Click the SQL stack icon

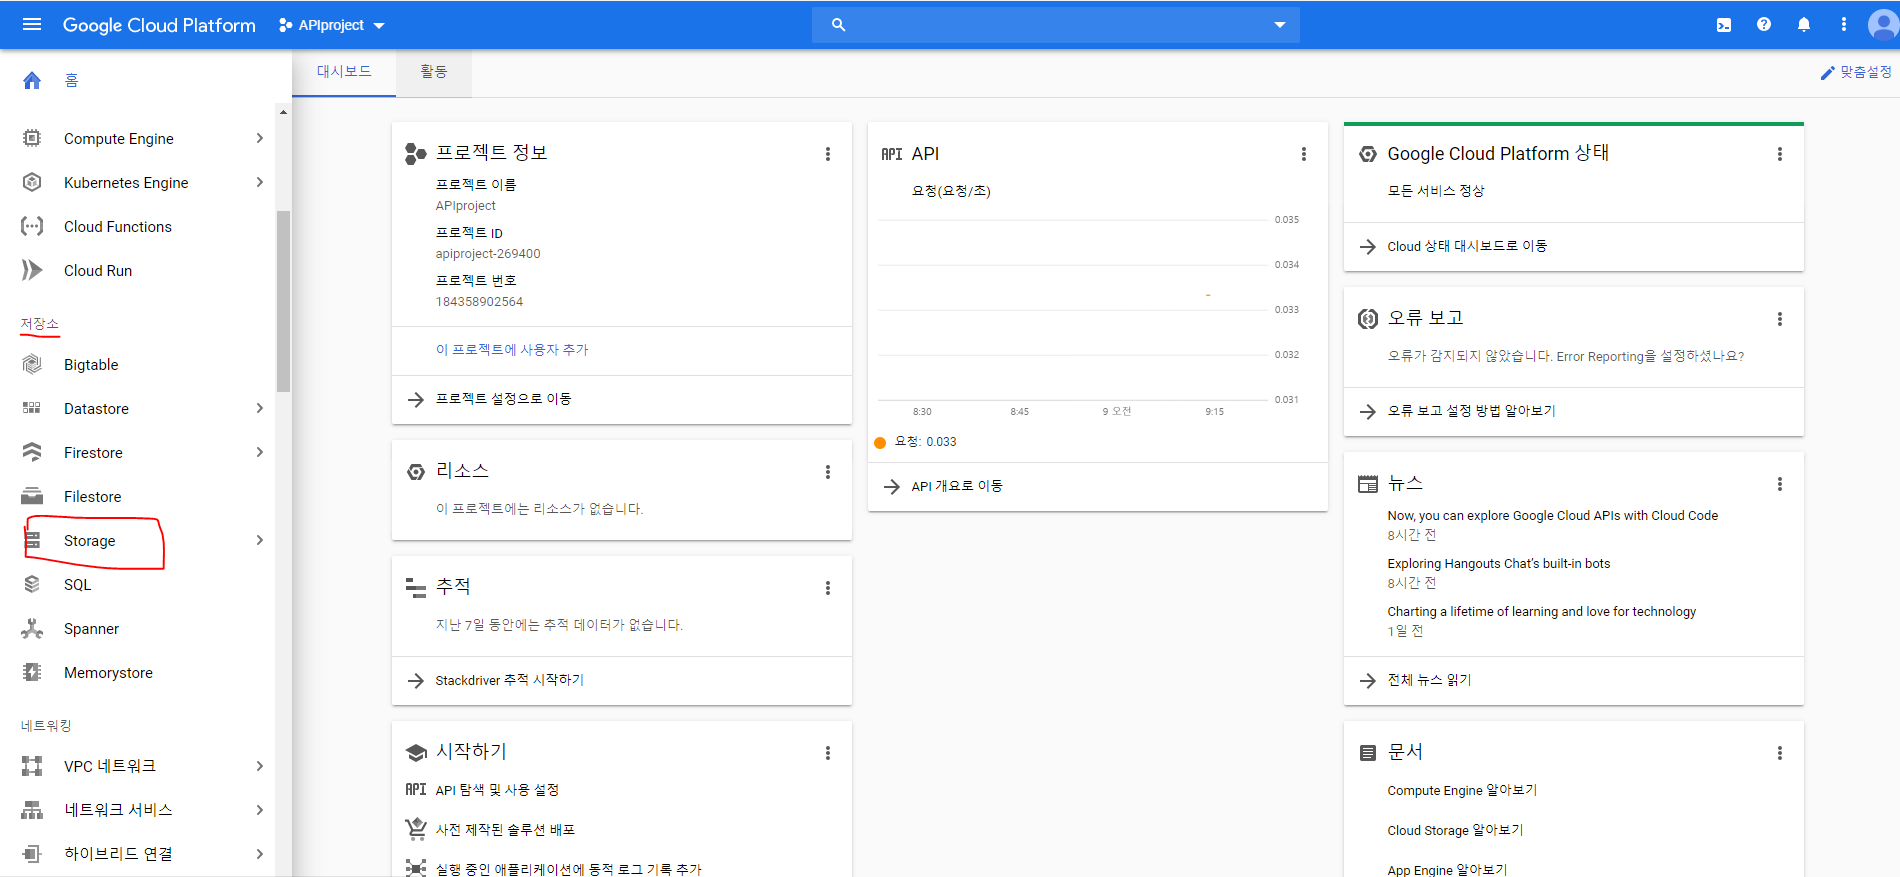tap(32, 584)
